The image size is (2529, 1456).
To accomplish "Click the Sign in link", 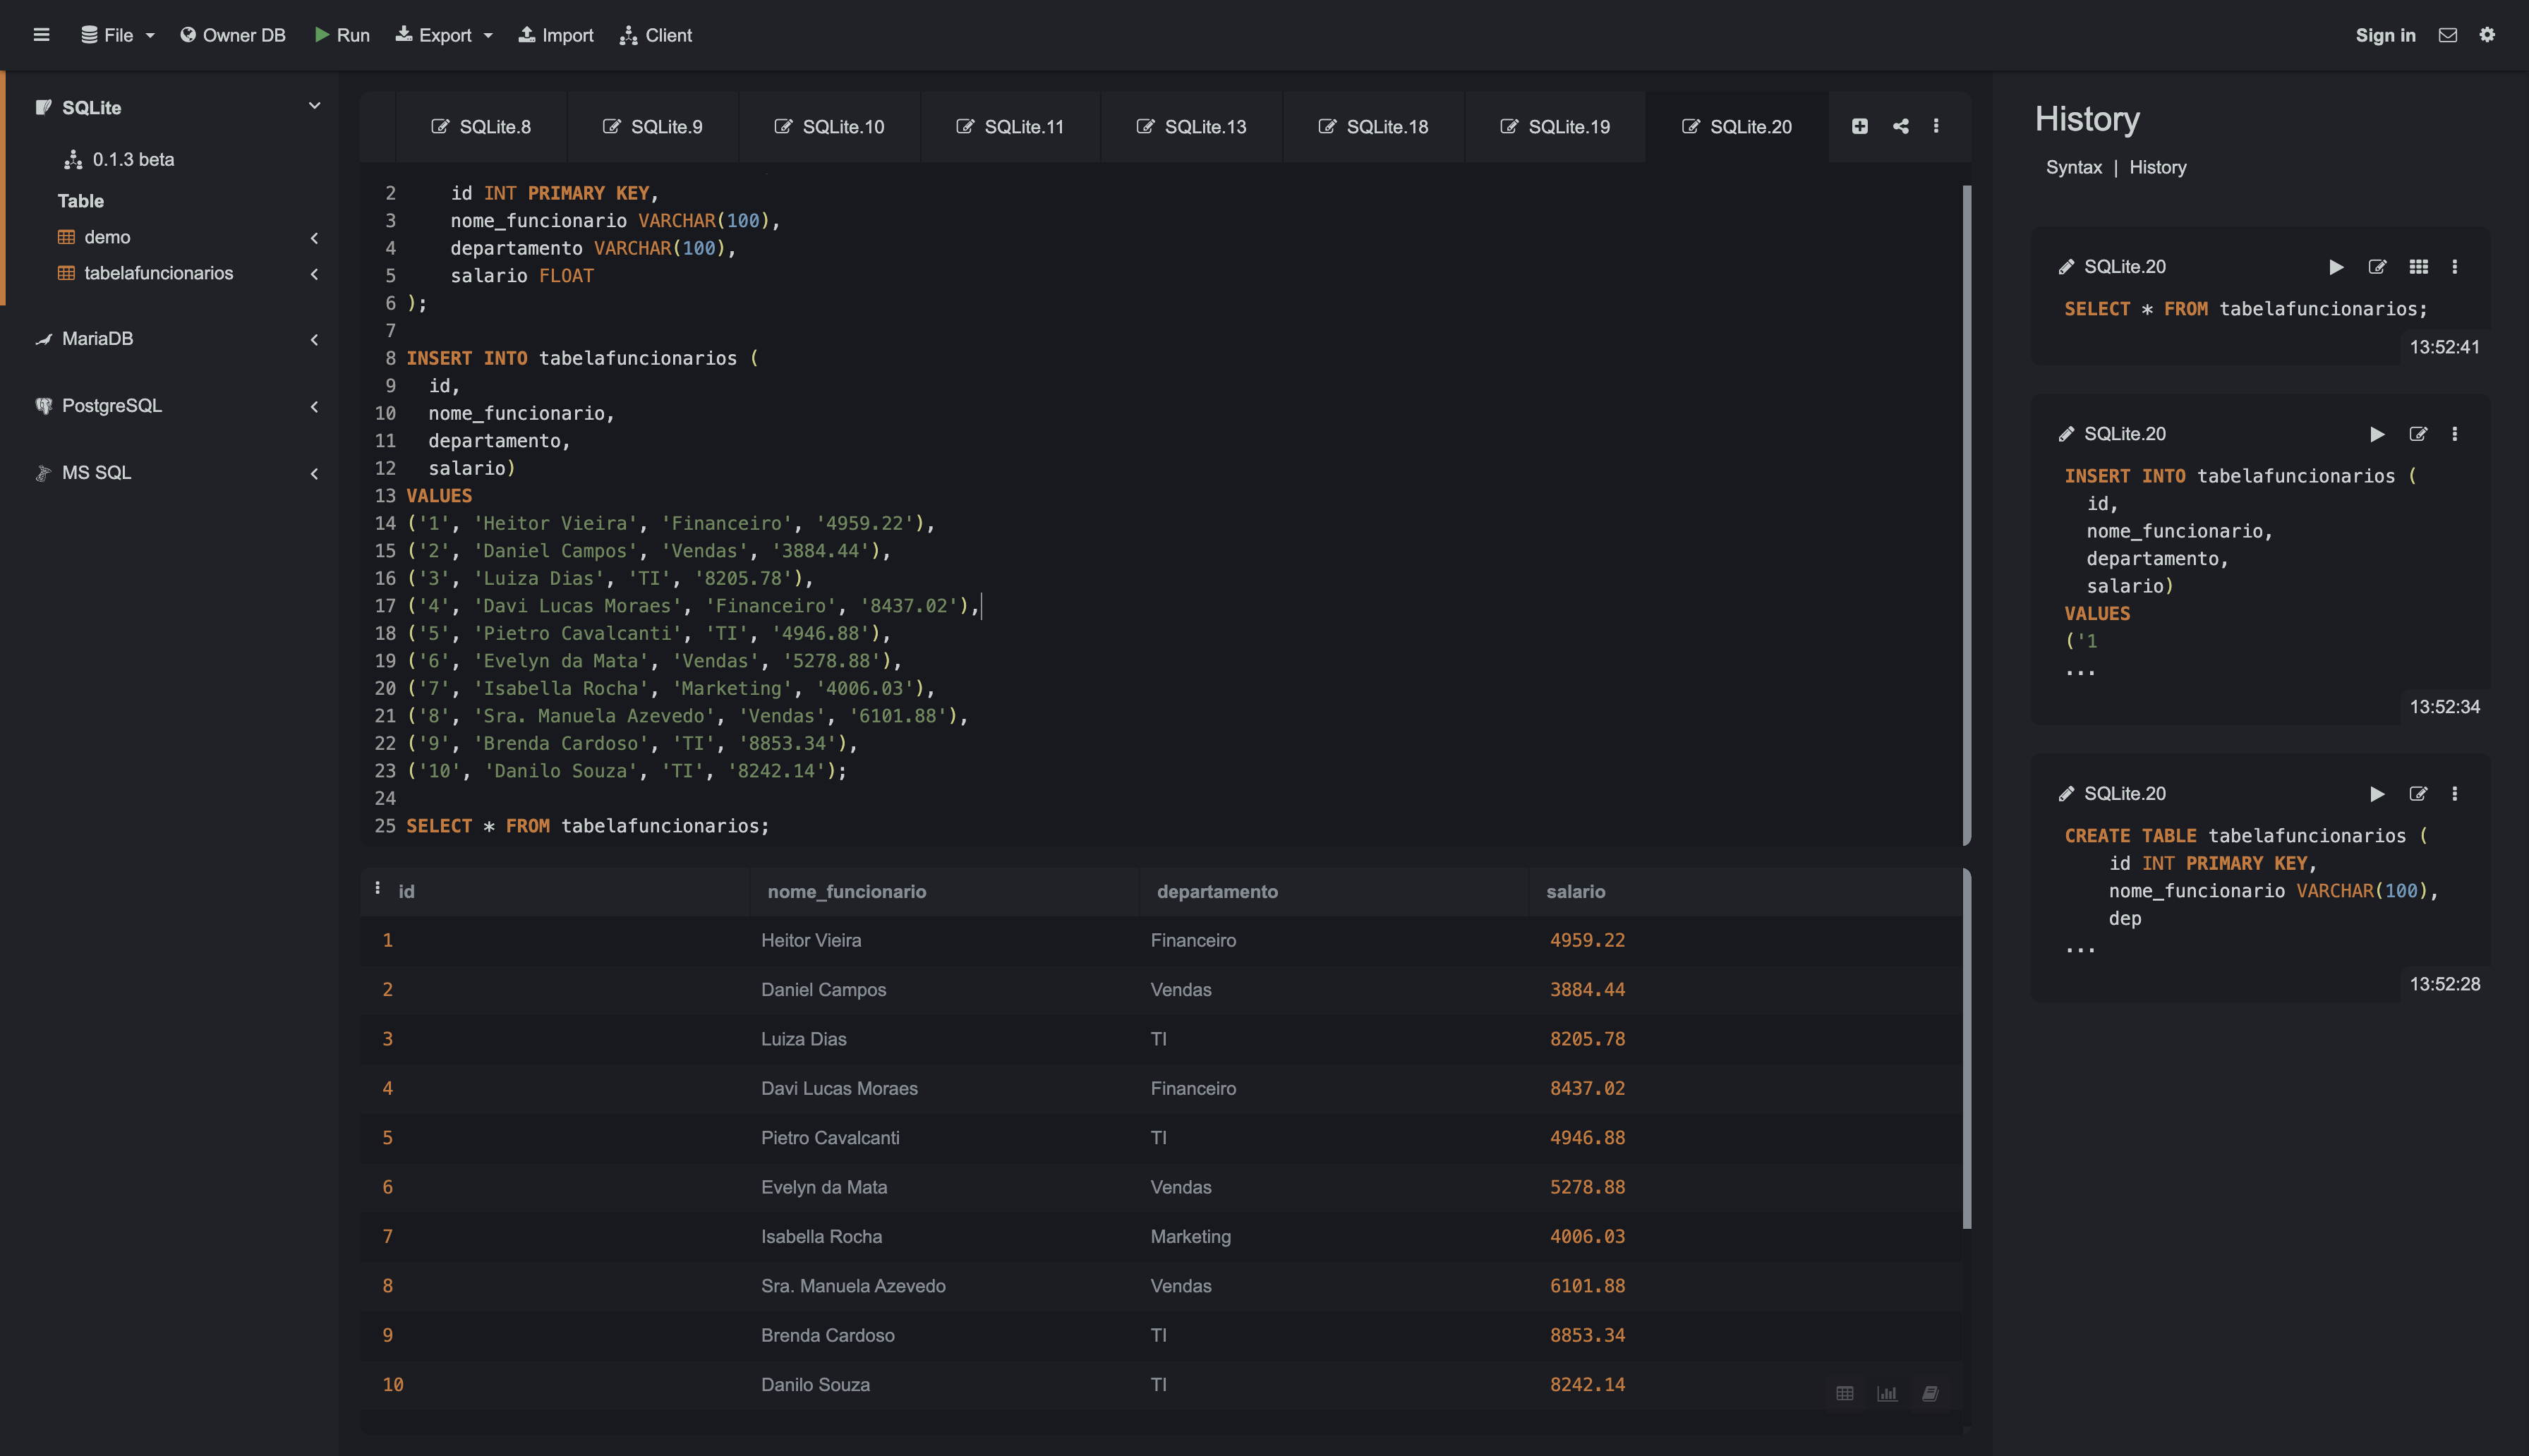I will (2385, 35).
